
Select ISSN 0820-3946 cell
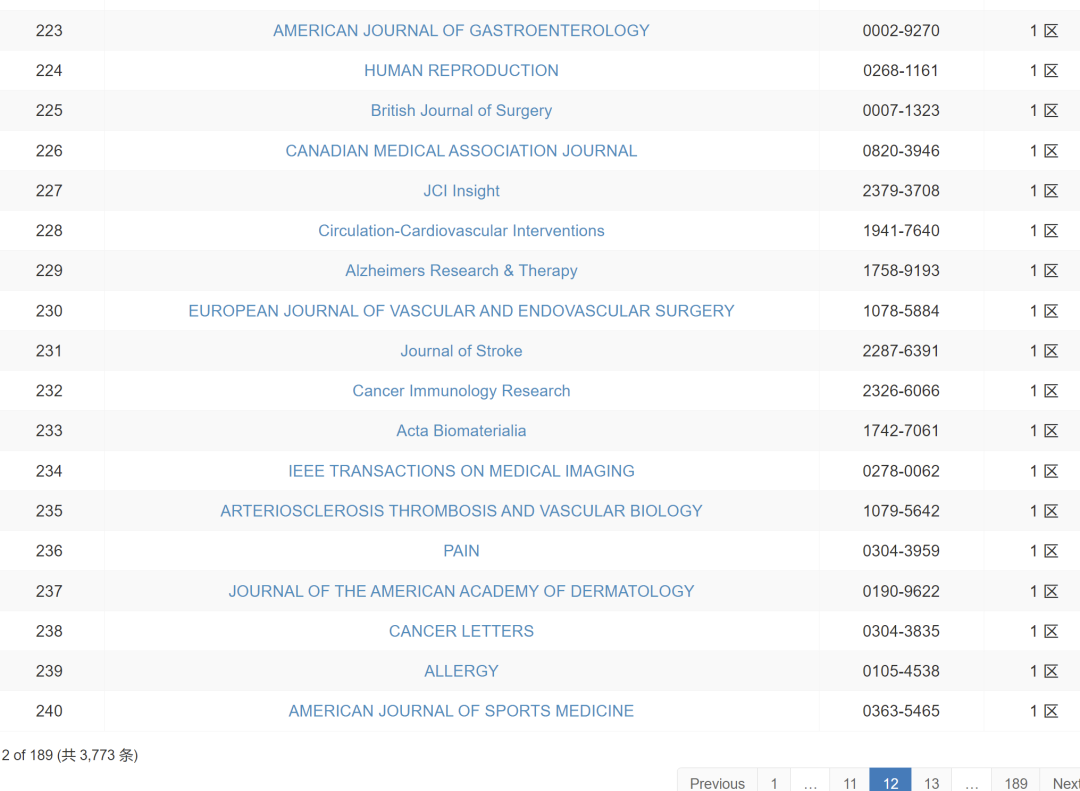(x=901, y=150)
